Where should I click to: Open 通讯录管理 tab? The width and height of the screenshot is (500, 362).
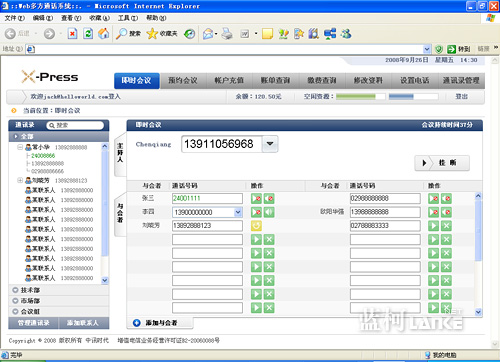pyautogui.click(x=461, y=81)
